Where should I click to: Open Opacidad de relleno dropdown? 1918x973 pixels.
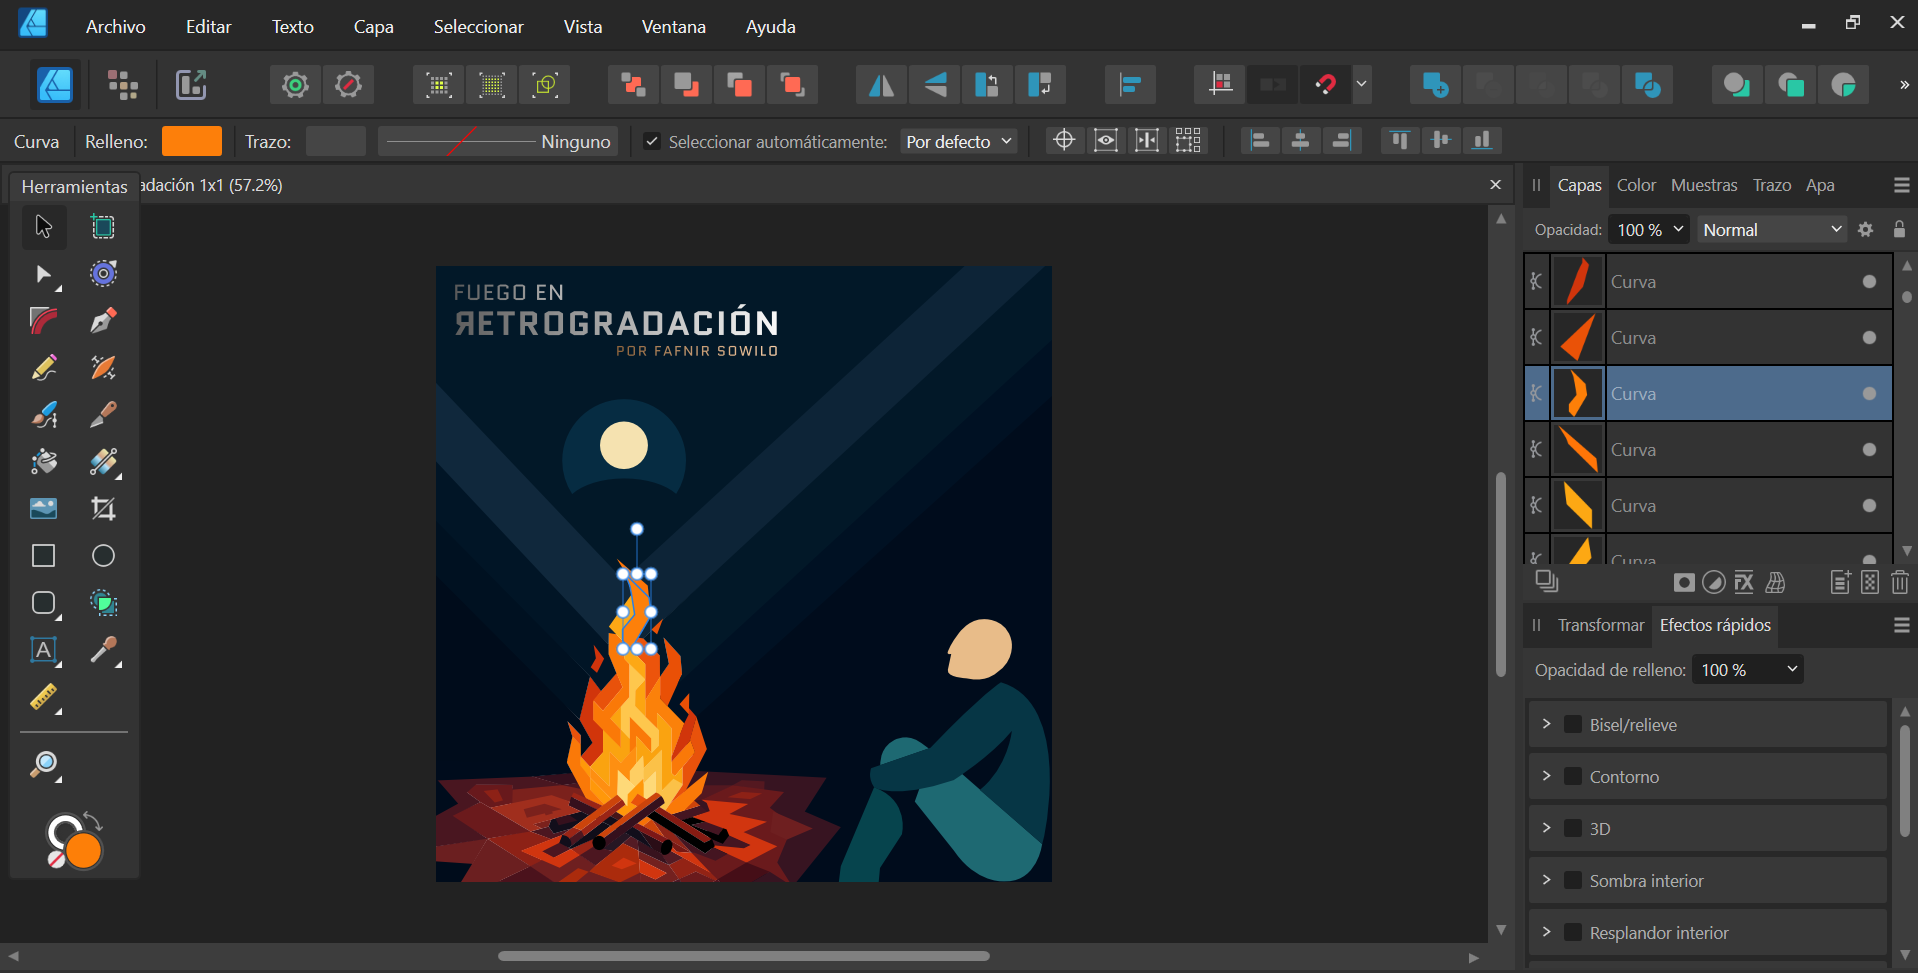point(1747,669)
